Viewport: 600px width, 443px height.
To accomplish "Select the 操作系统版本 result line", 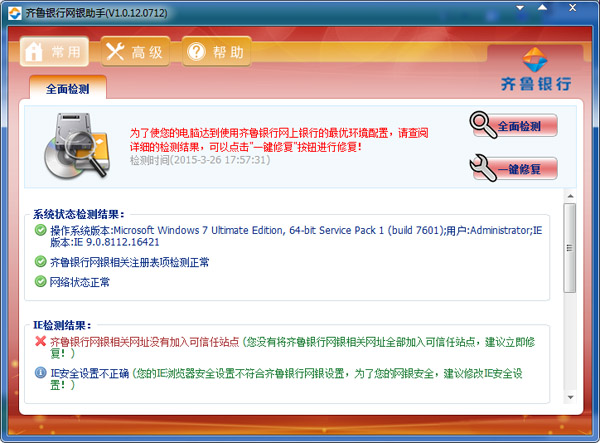I will tap(296, 236).
